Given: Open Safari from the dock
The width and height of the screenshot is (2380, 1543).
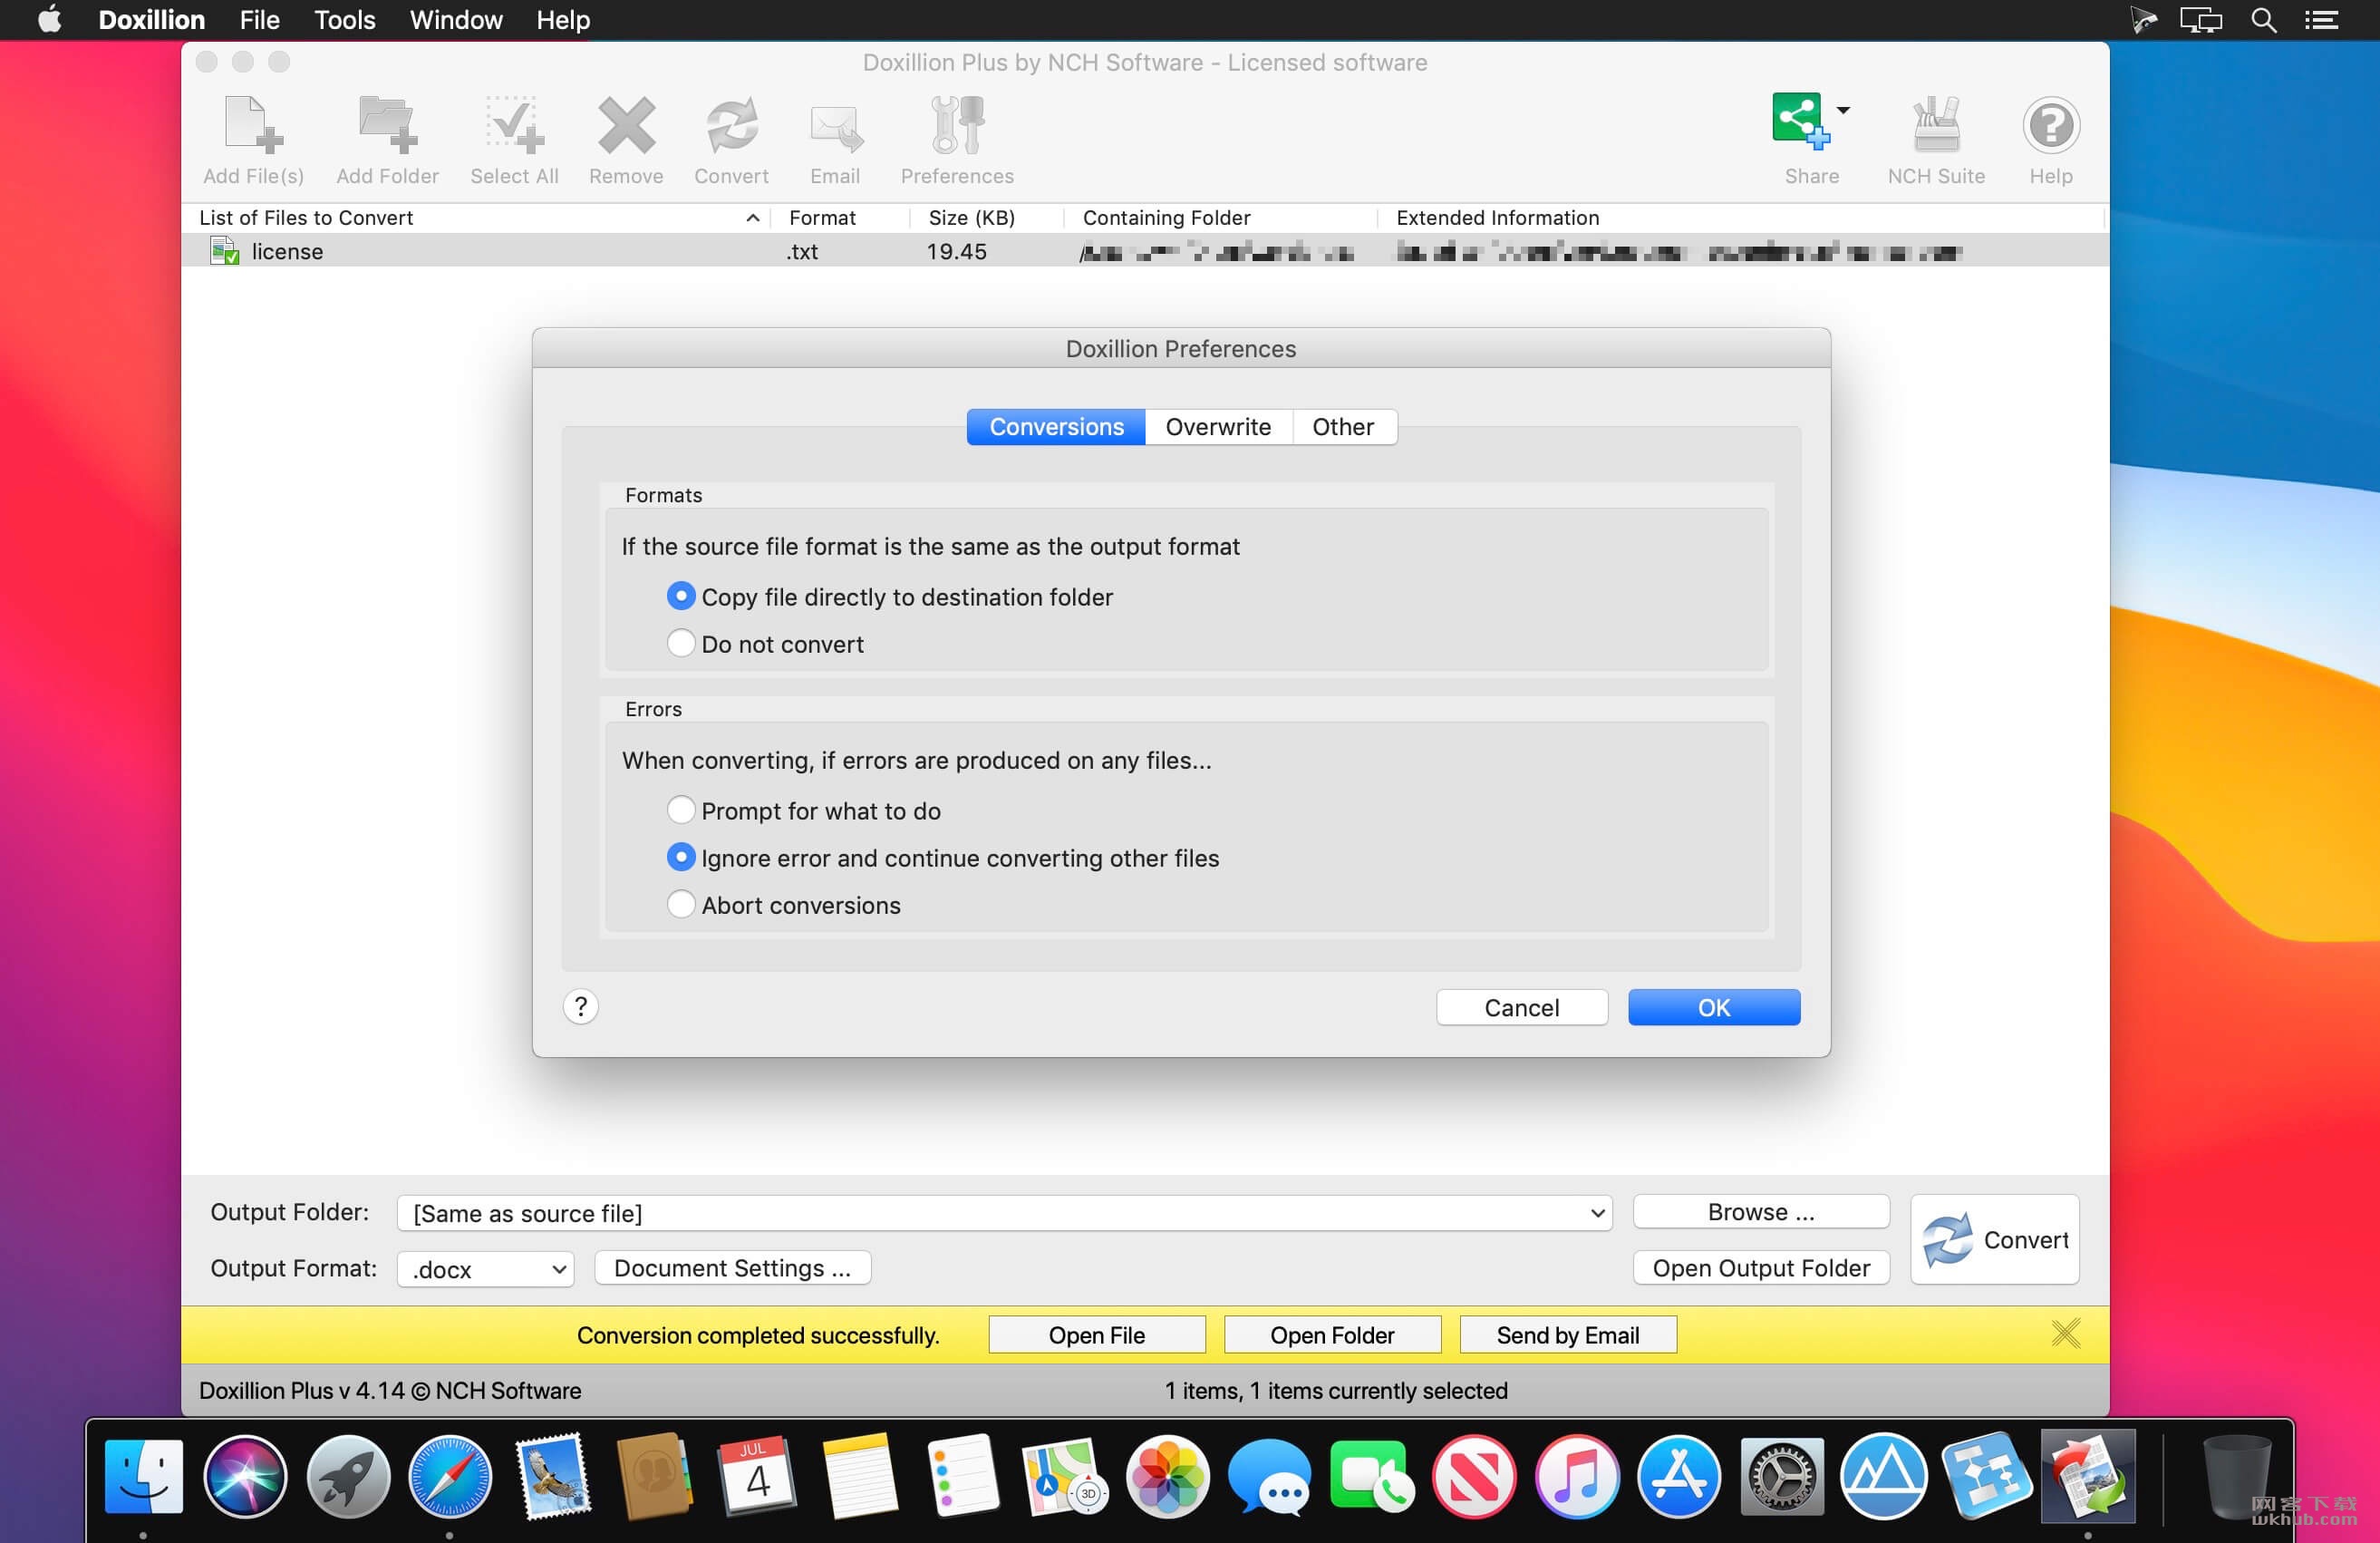Looking at the screenshot, I should click(x=450, y=1477).
